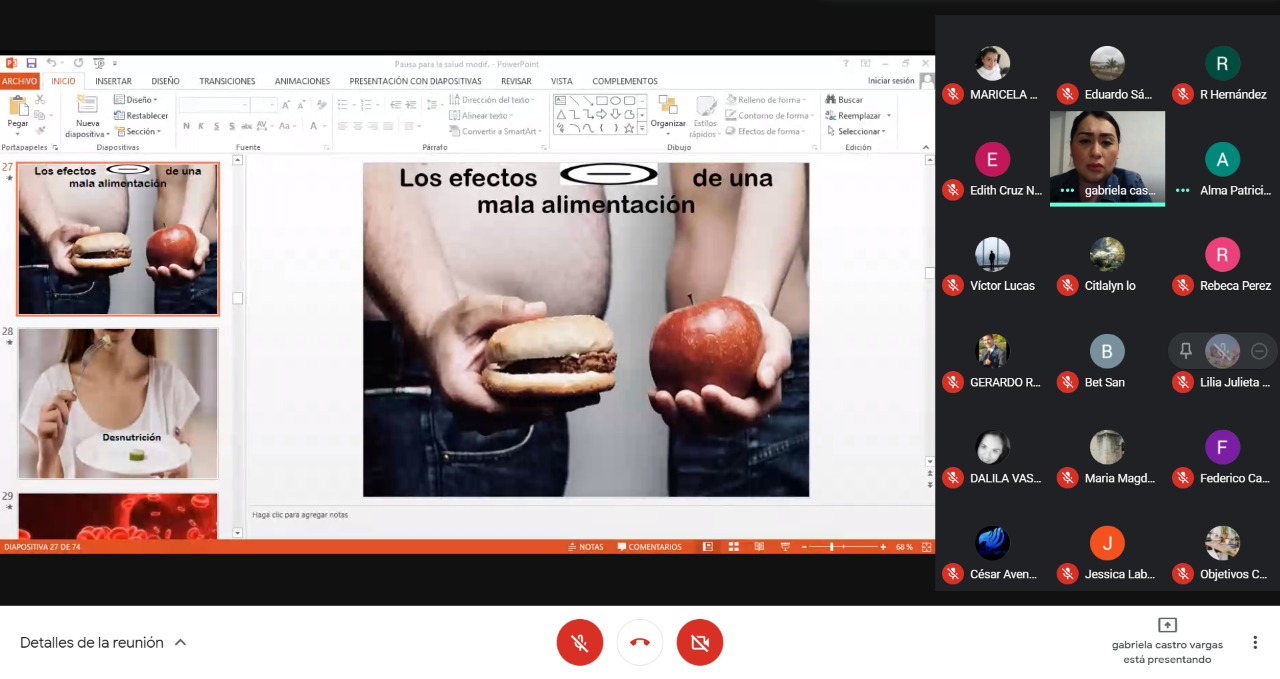Expand Detalles de la reunión chevron

coord(181,643)
